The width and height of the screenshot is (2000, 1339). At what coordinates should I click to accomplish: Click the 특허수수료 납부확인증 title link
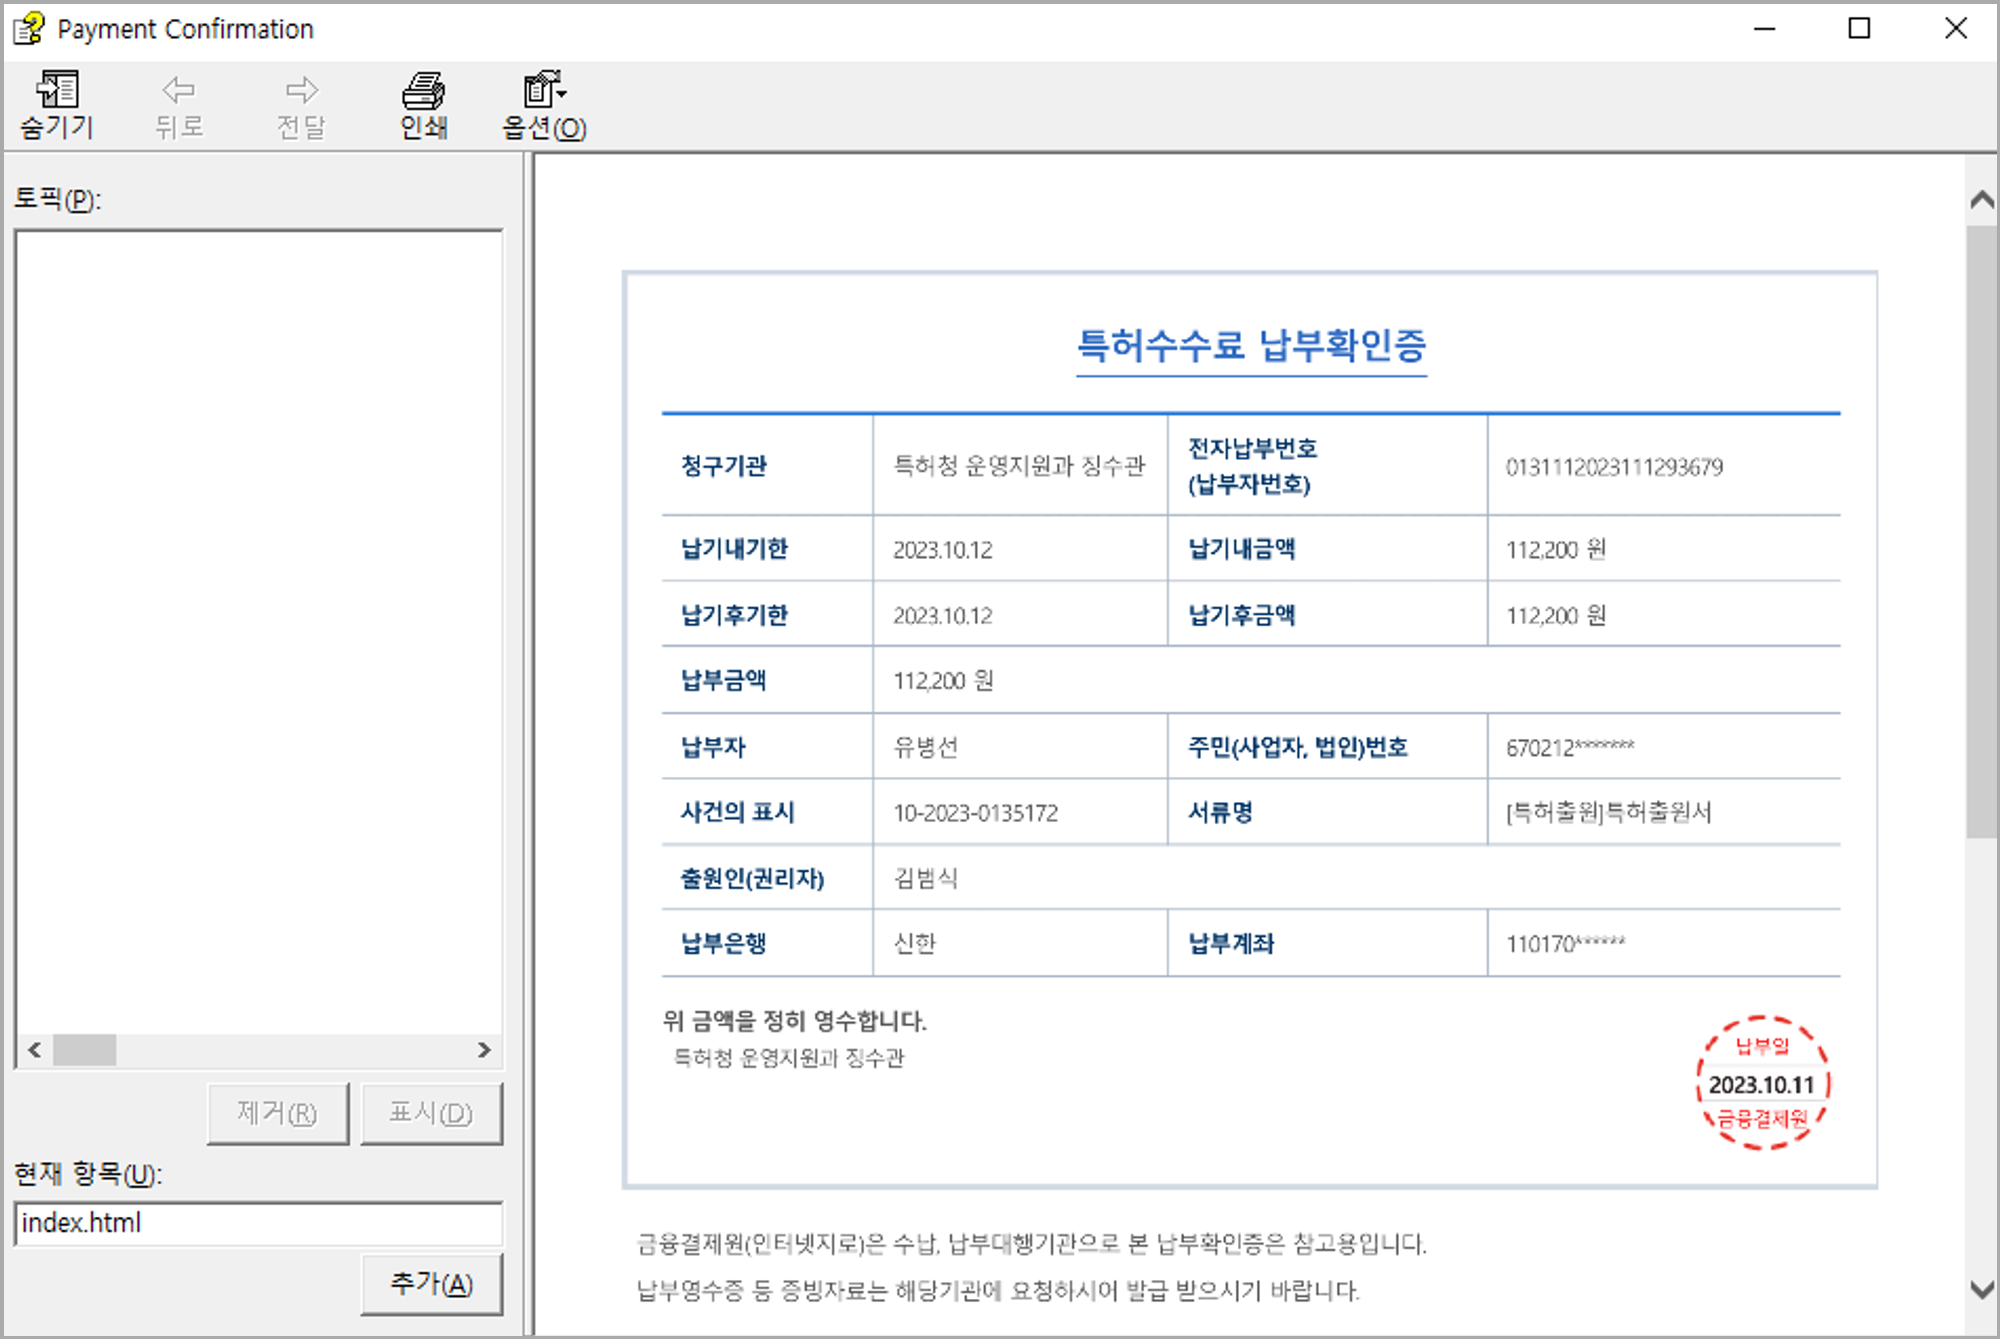point(1251,346)
